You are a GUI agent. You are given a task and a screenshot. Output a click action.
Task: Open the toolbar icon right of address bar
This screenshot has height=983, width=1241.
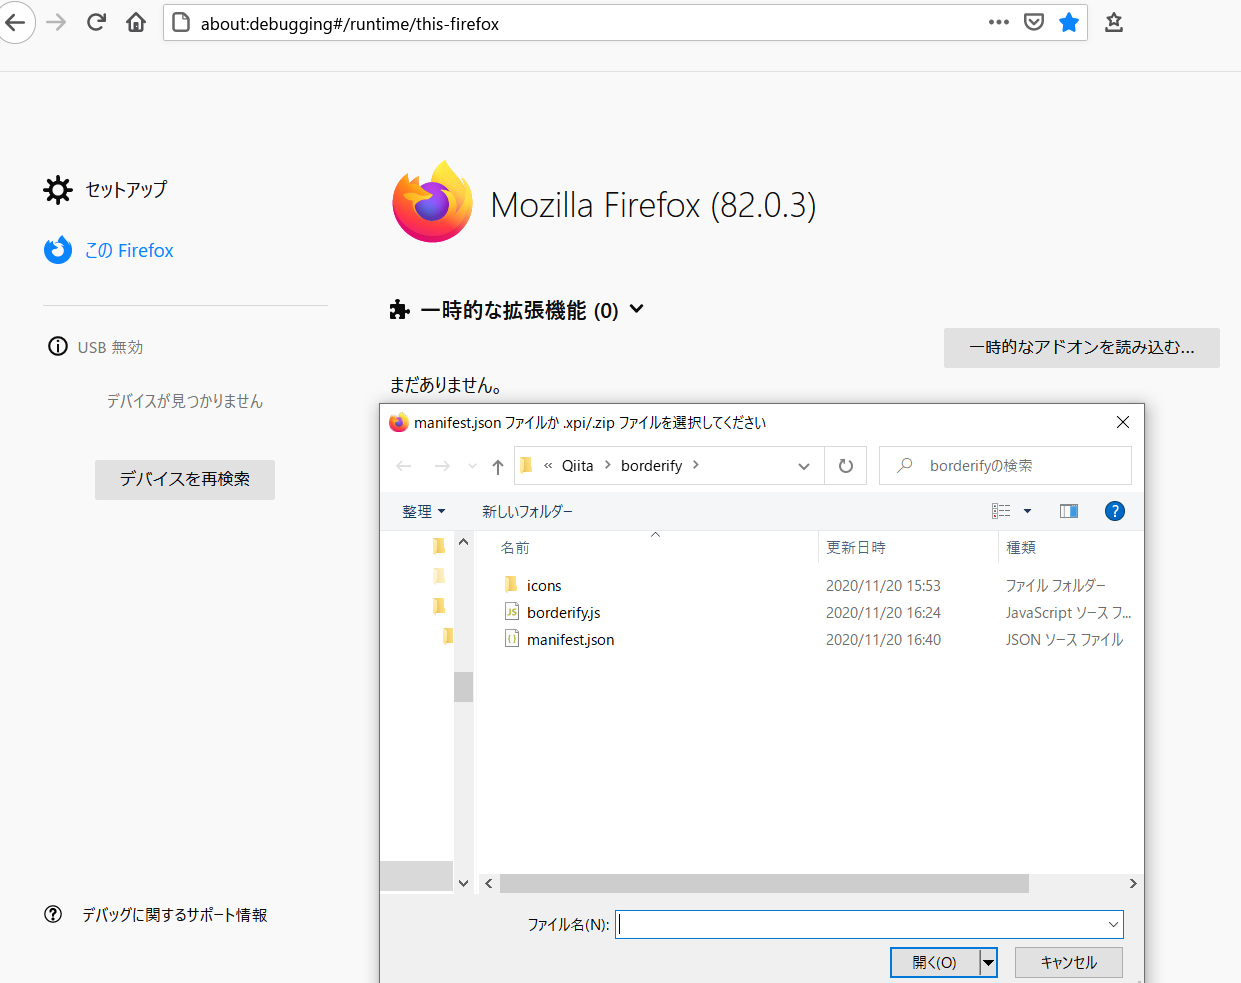[x=1113, y=23]
